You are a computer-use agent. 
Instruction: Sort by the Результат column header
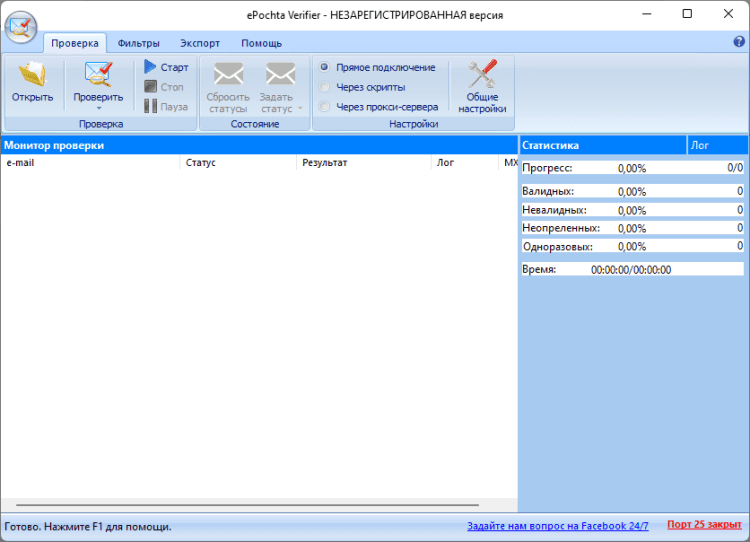[364, 163]
